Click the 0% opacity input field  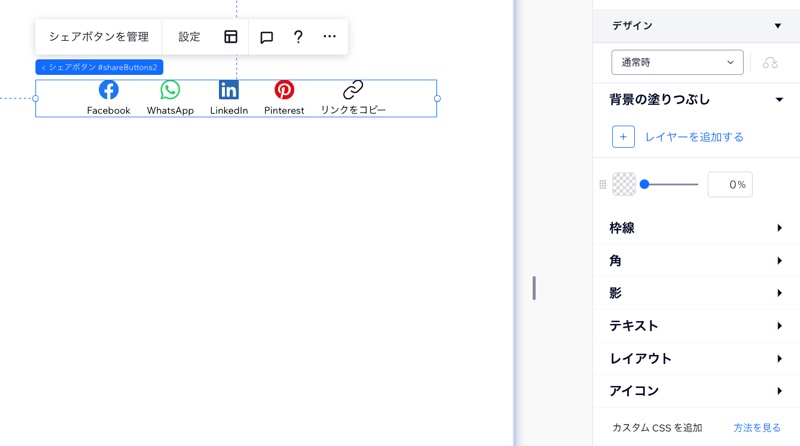coord(730,184)
